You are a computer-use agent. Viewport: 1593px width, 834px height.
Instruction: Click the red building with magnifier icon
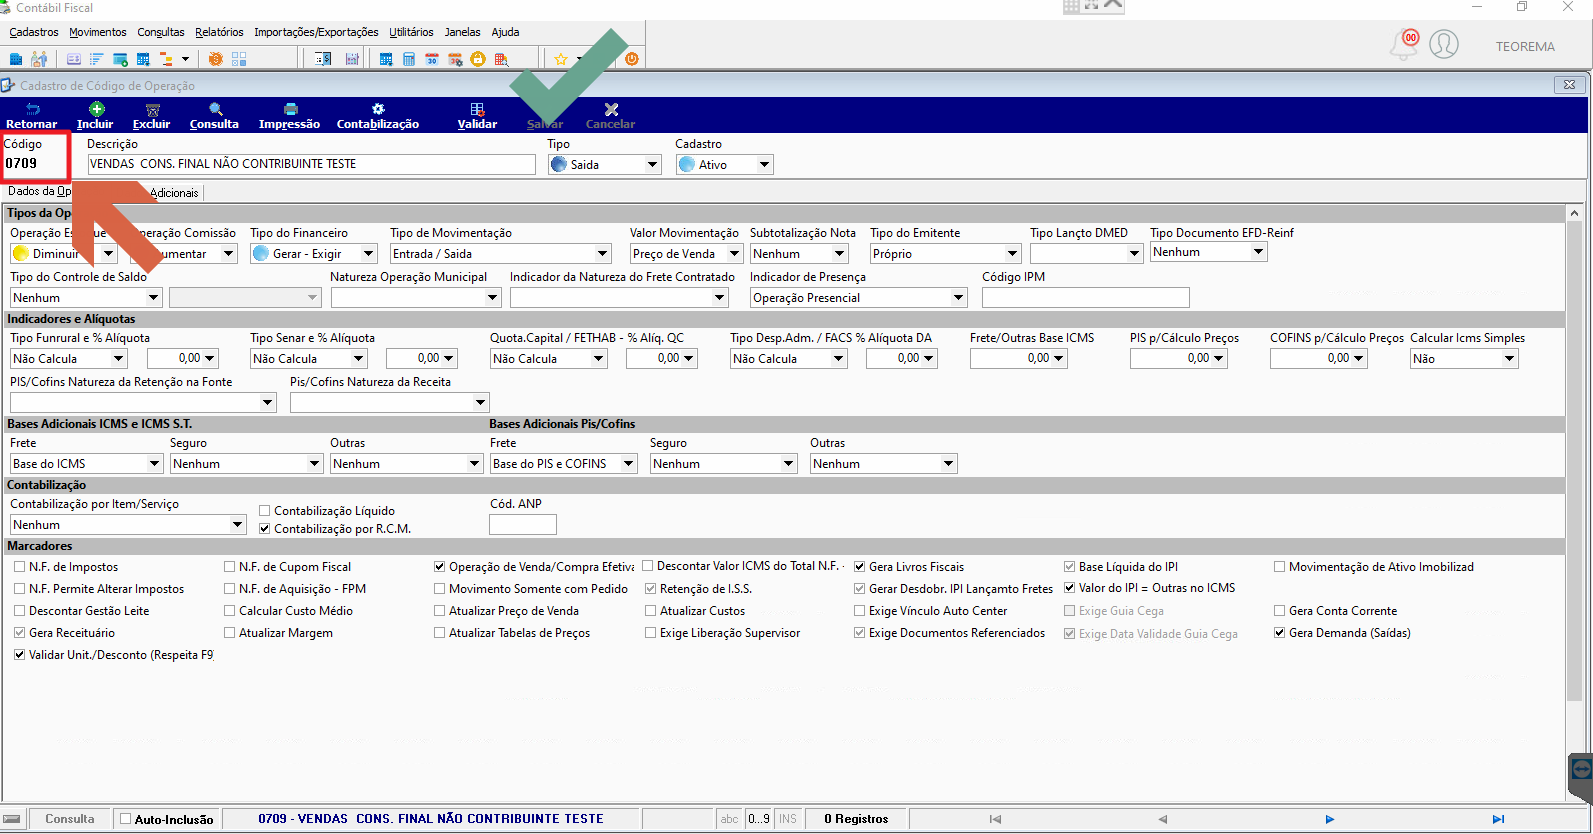(501, 59)
